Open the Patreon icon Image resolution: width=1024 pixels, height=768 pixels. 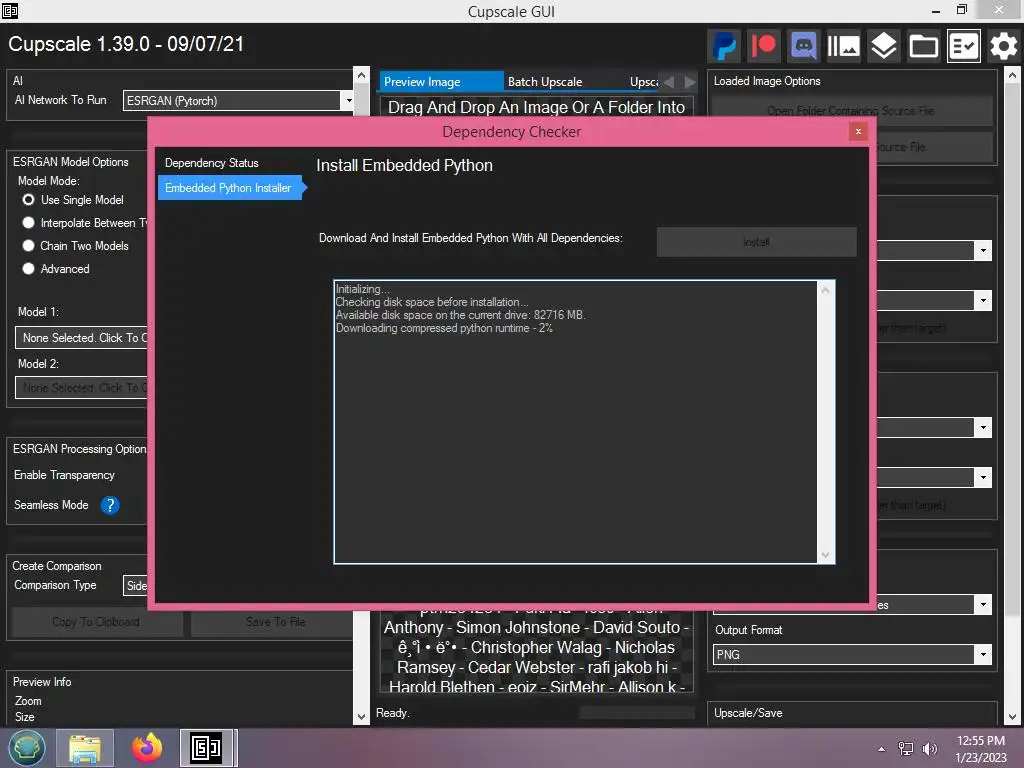pos(763,46)
